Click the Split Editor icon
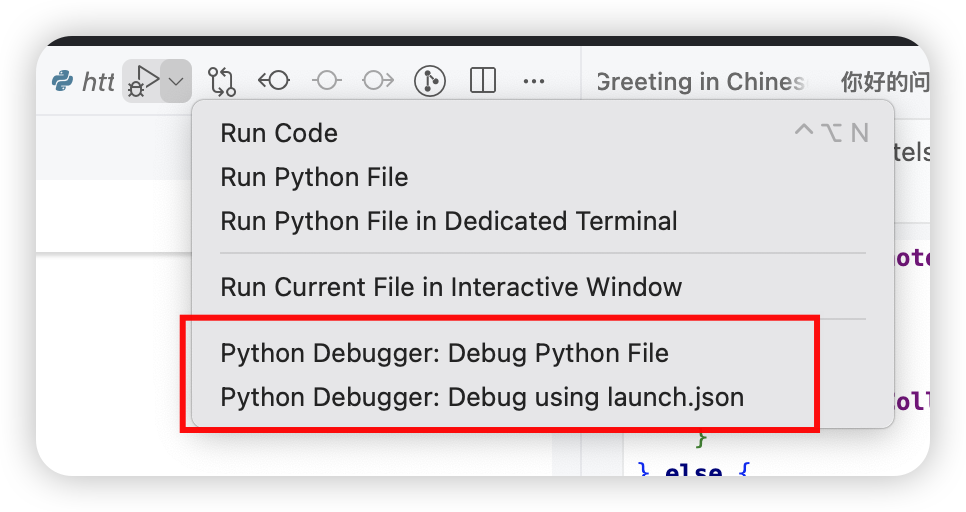This screenshot has width=966, height=512. point(483,81)
